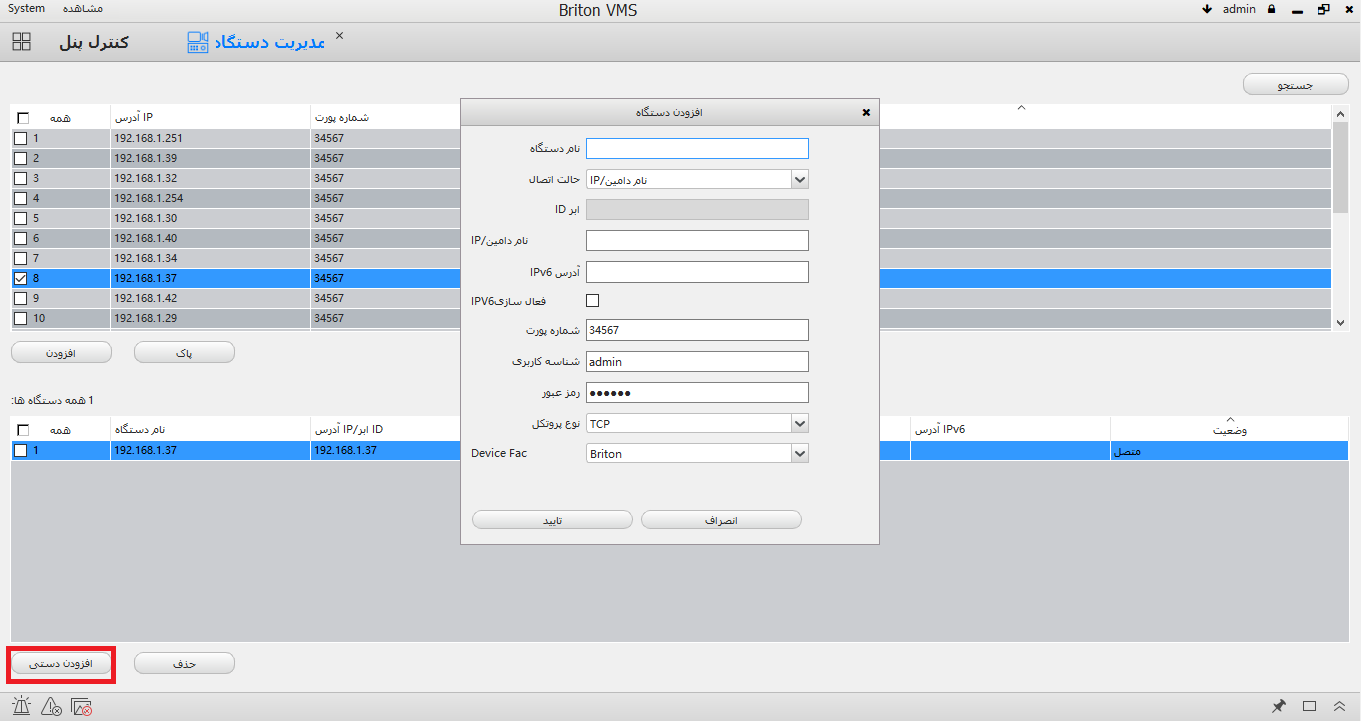Click the شماره پورت field with 34567

click(x=697, y=330)
